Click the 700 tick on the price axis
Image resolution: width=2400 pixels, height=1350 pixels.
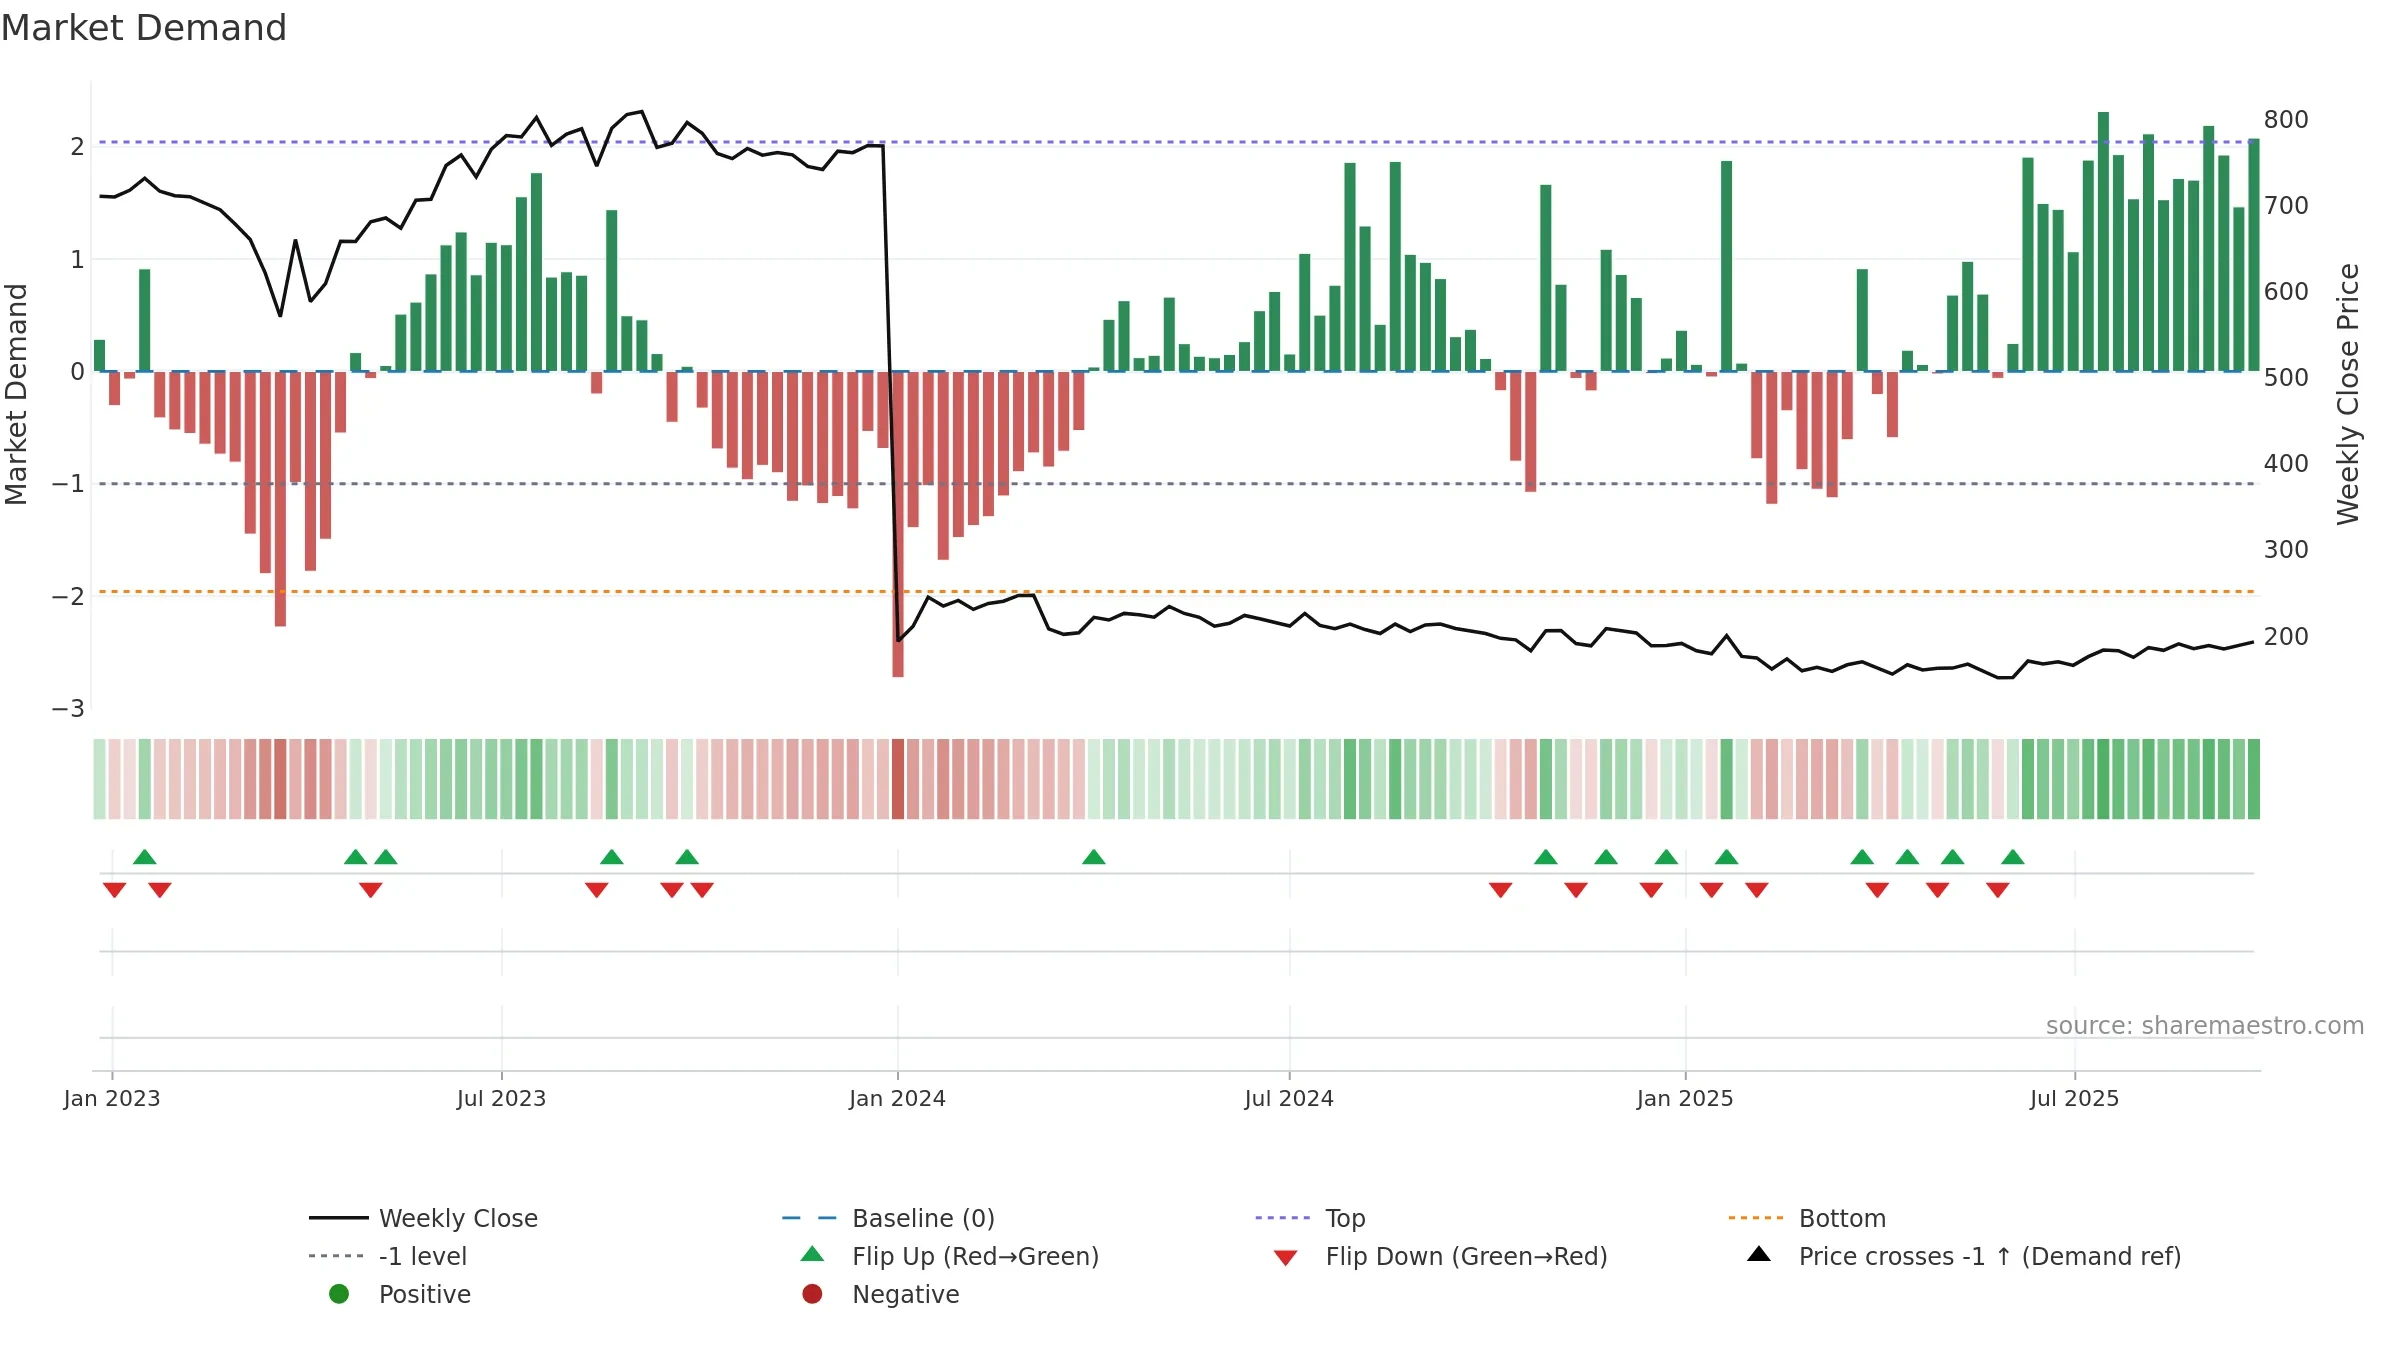(x=2286, y=206)
